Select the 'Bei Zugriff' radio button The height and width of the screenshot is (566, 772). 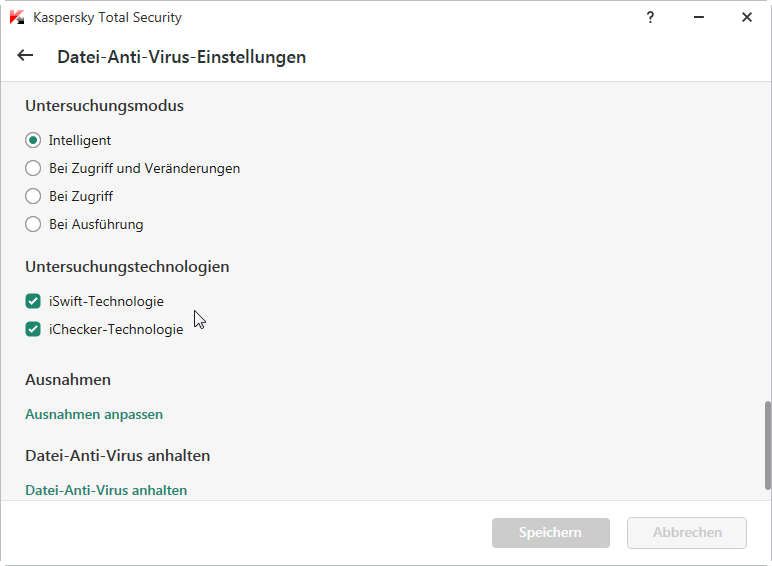coord(33,196)
